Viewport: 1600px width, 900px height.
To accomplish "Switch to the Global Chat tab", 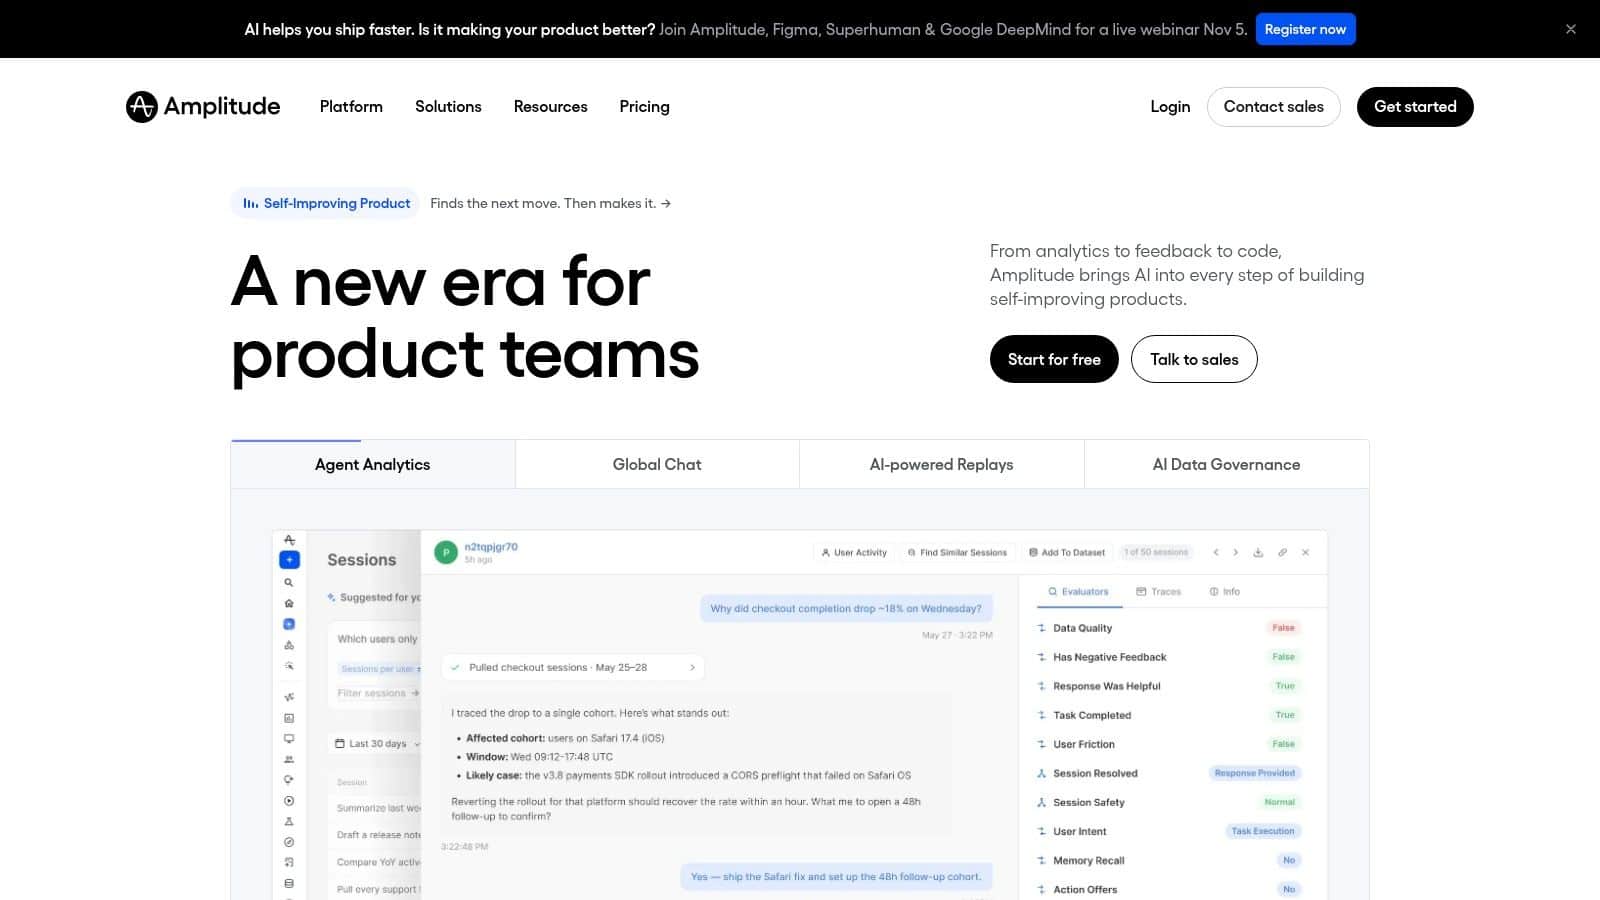I will (x=657, y=464).
